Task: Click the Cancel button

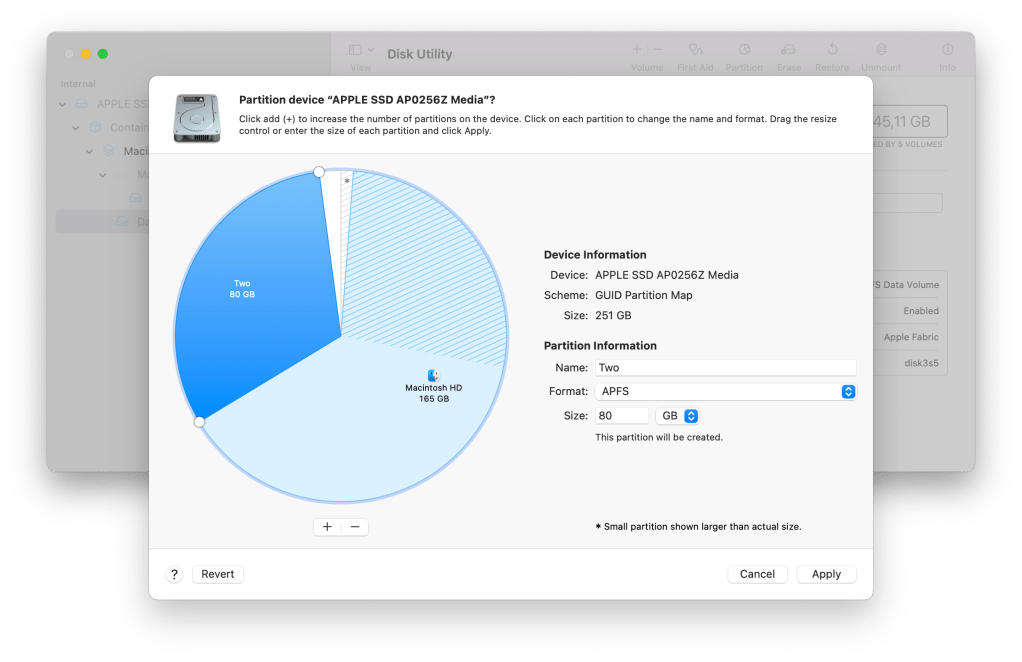Action: coord(757,574)
